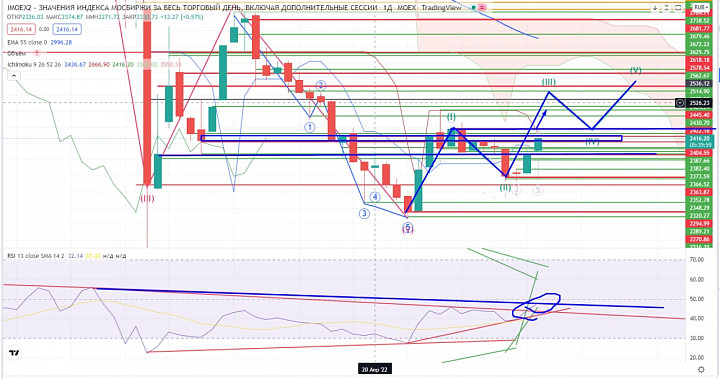This screenshot has height=379, width=720.
Task: Select the circled 3 wave label
Action: [365, 213]
